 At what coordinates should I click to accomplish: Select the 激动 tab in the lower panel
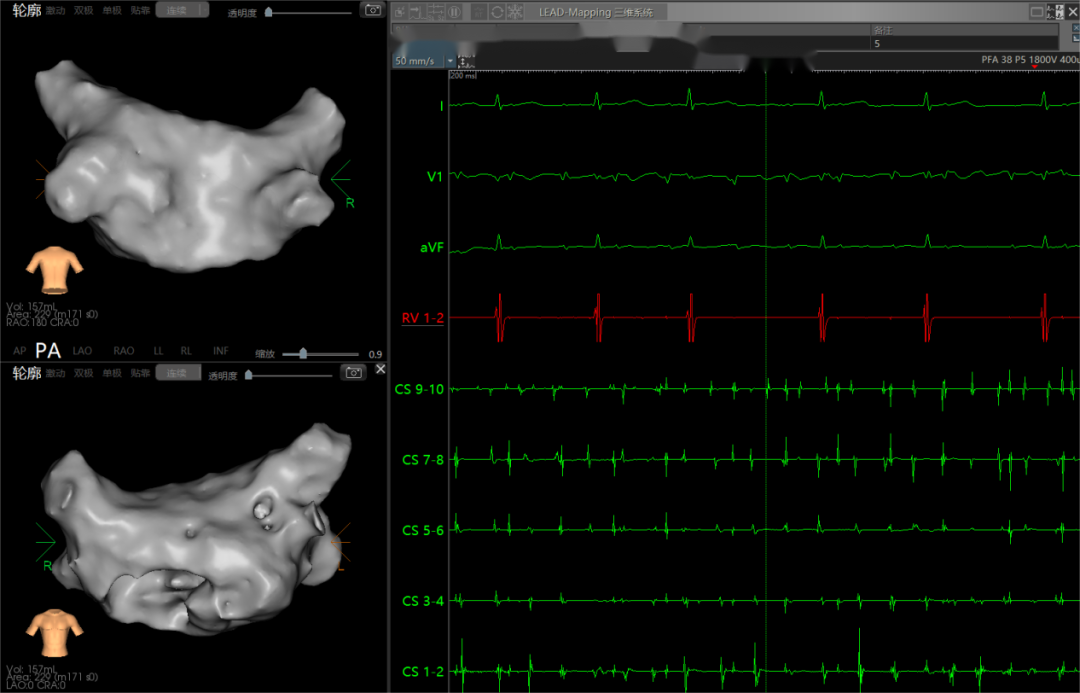coord(55,373)
